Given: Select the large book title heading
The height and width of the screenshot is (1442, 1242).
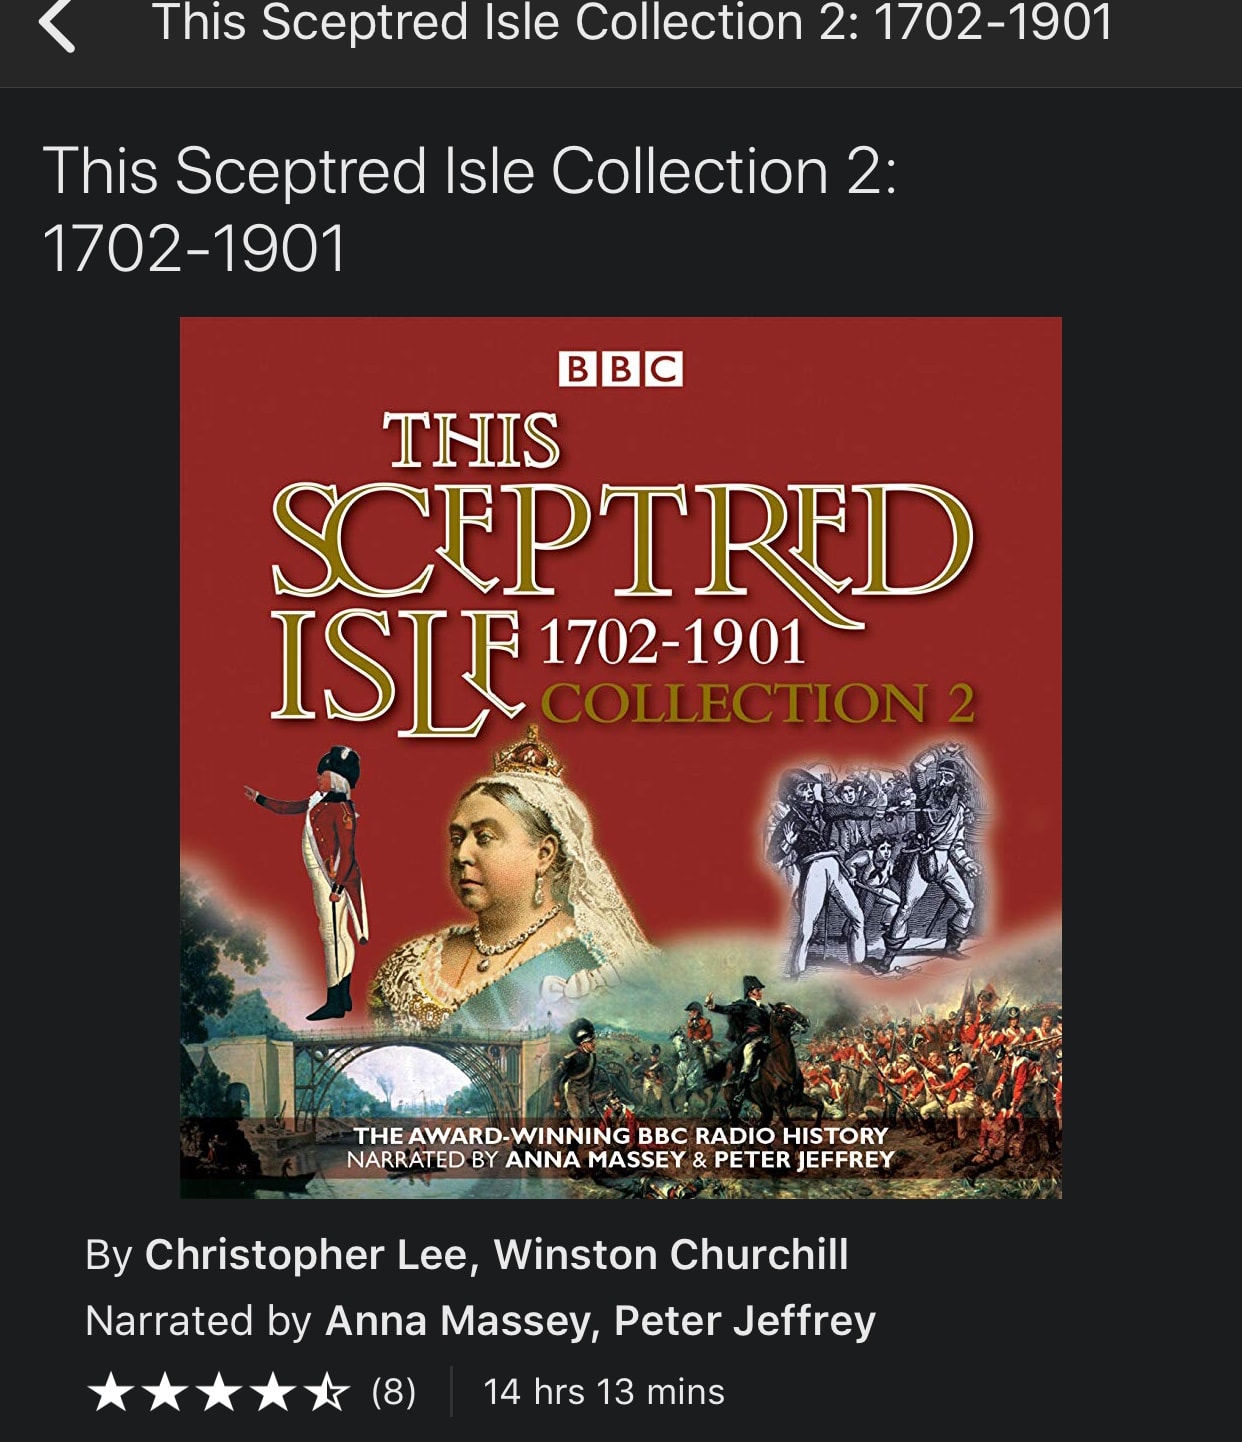Looking at the screenshot, I should [470, 209].
